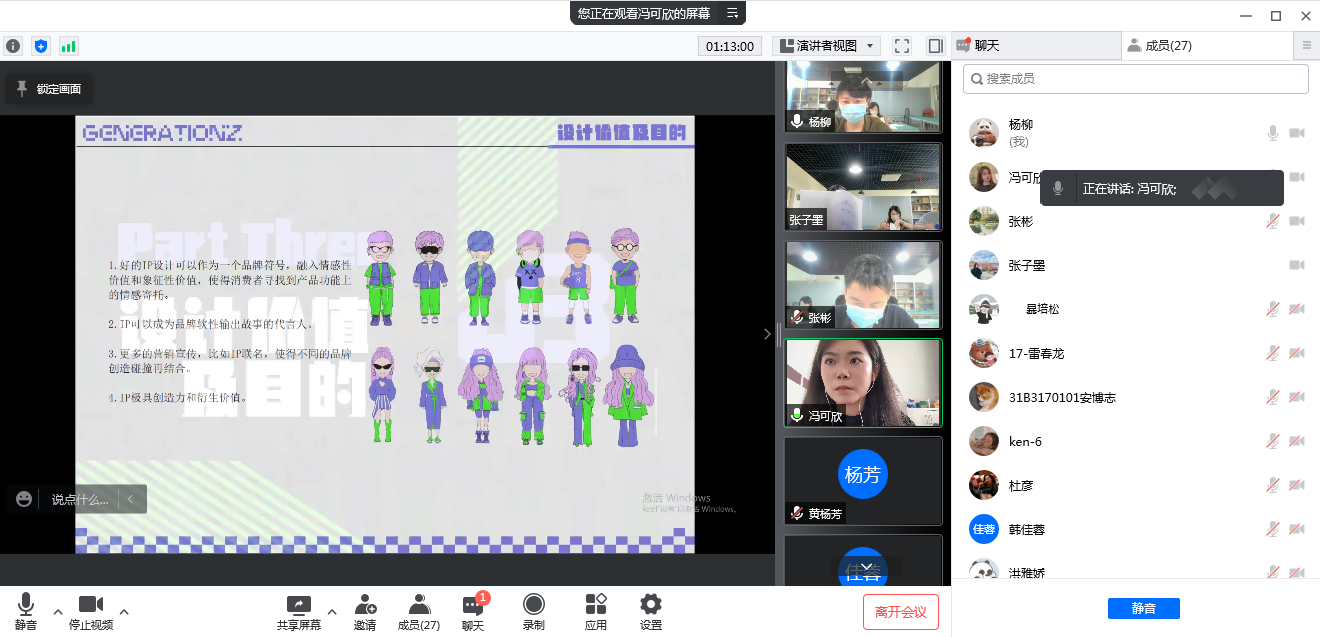Open the Speaker View dropdown
Viewport: 1320px width, 637px height.
826,46
